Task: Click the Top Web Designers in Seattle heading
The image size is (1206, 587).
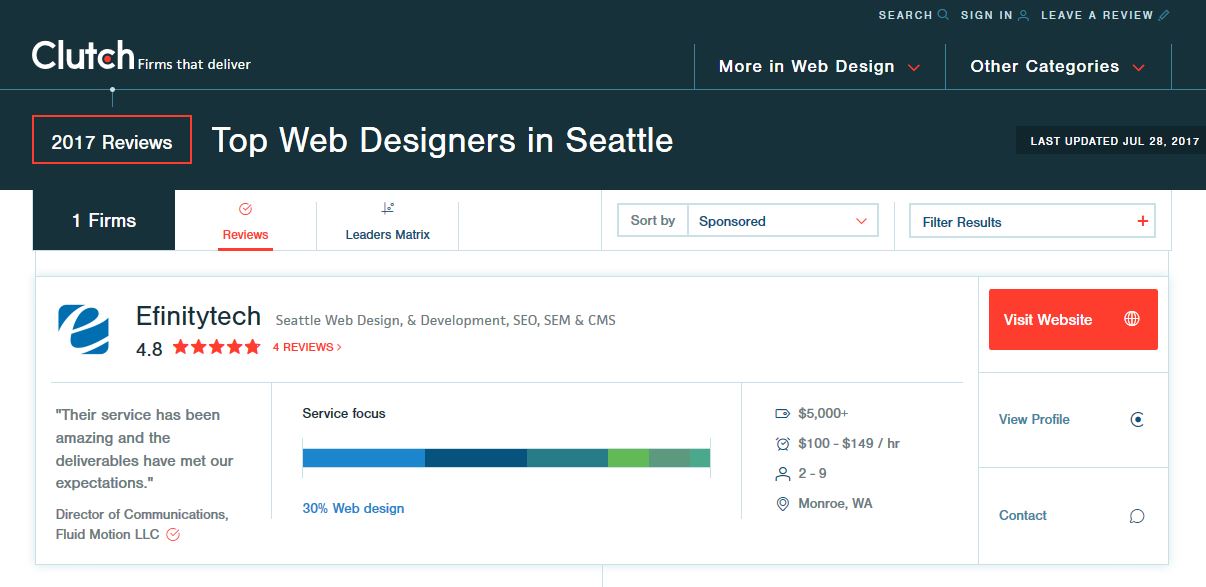Action: pyautogui.click(x=442, y=141)
